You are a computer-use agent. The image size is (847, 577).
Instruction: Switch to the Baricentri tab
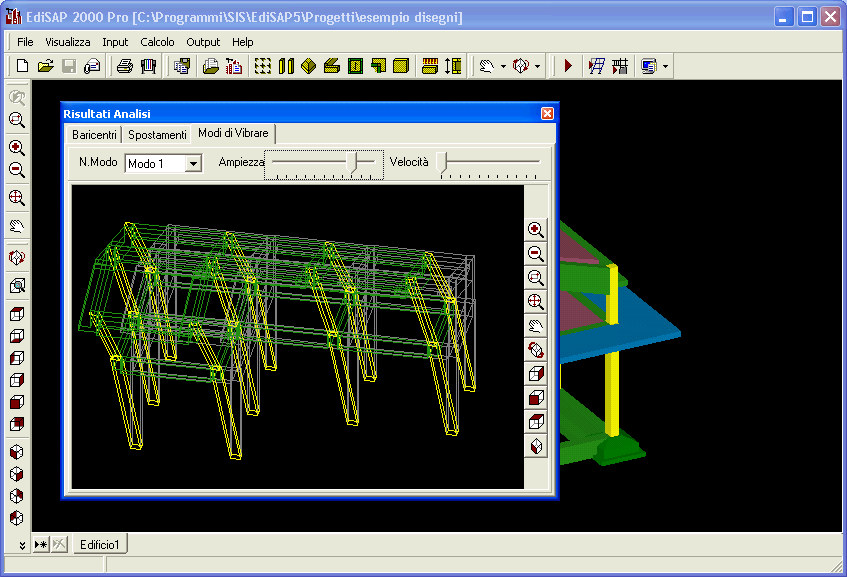[x=95, y=134]
